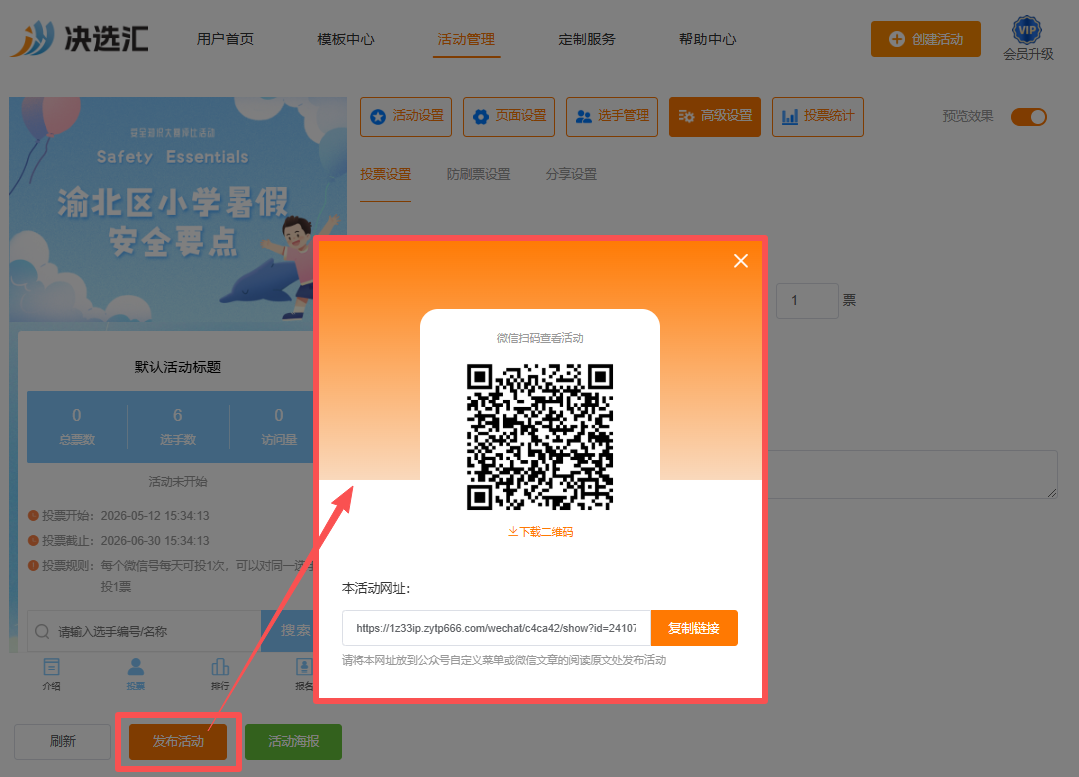The image size is (1079, 777).
Task: Open the 页面设置 section
Action: pos(509,117)
